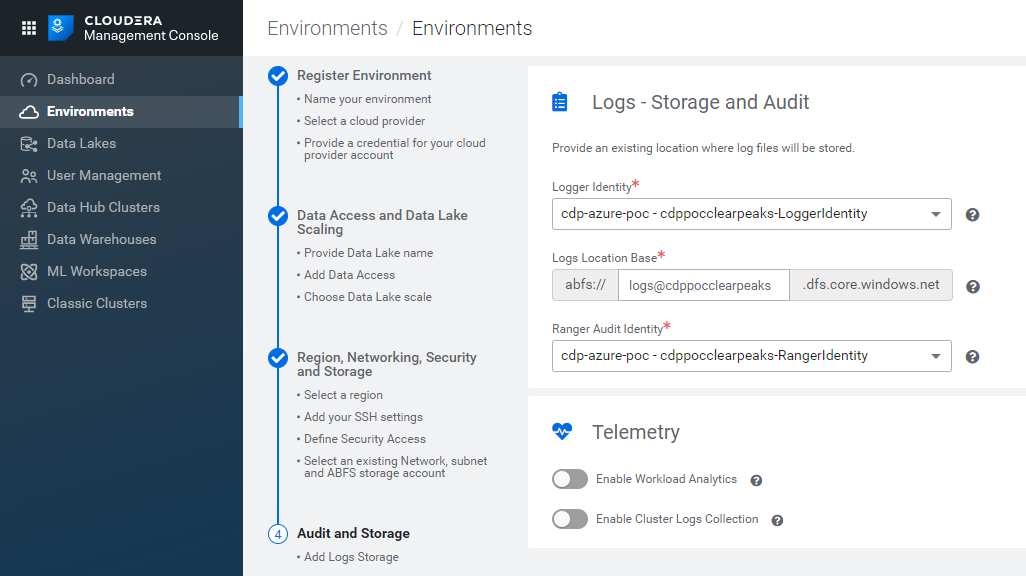Click the abfs:// prefix box
Viewport: 1026px width, 576px height.
coord(585,285)
